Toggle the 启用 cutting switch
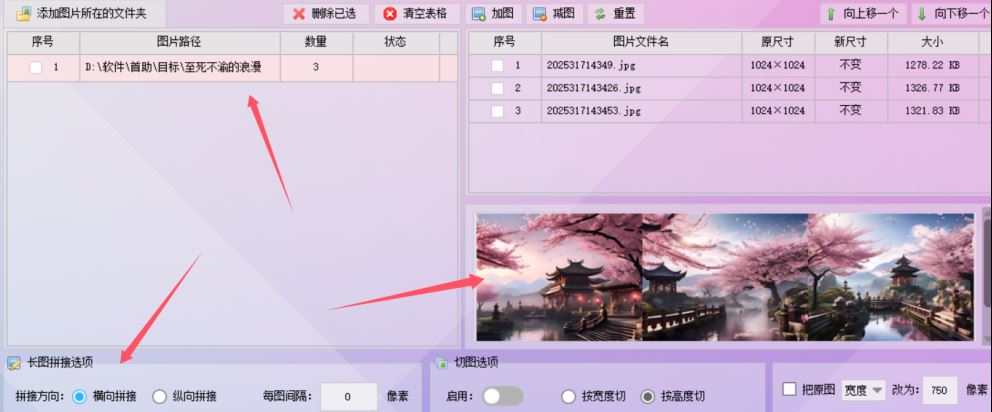 click(x=502, y=396)
